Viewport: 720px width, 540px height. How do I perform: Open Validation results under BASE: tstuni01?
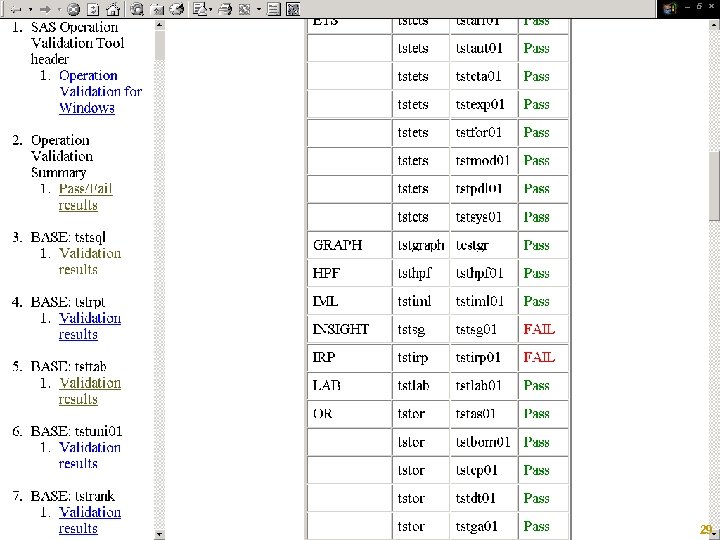click(90, 456)
